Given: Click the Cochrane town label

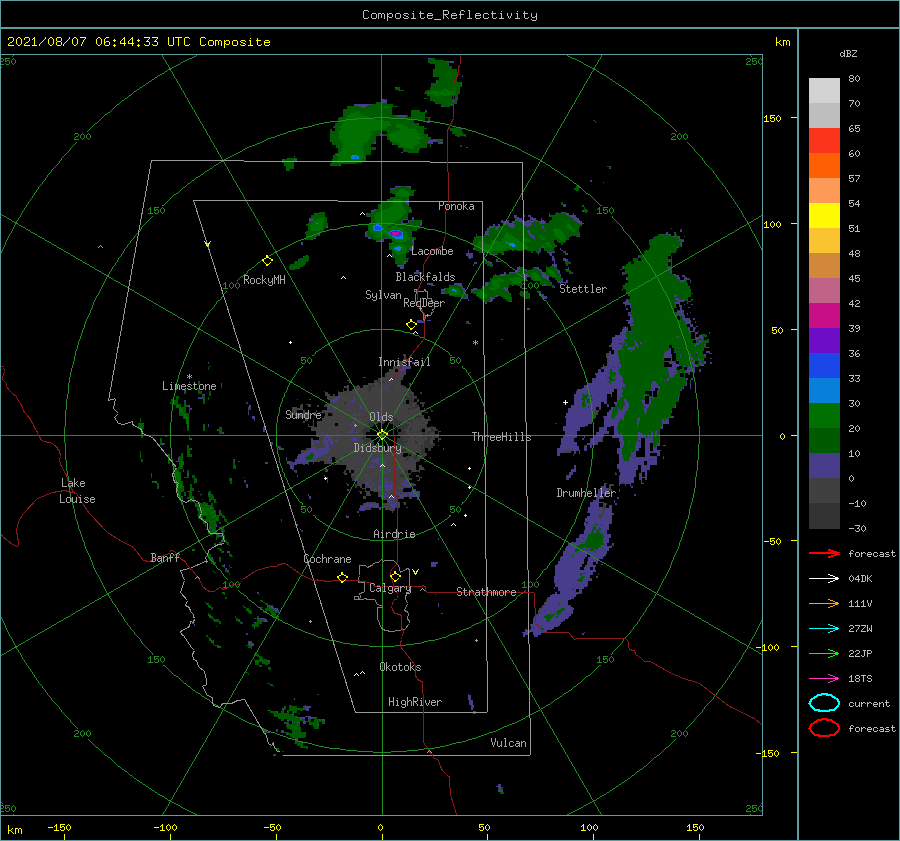Looking at the screenshot, I should (327, 559).
